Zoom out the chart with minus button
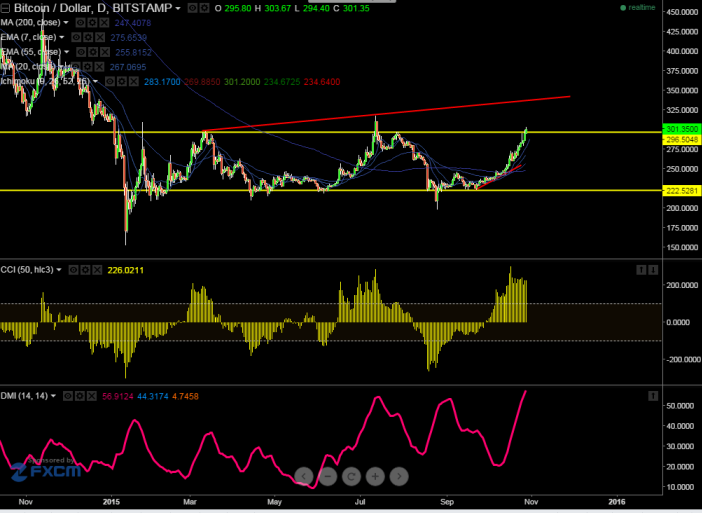702x513 pixels. click(x=328, y=476)
